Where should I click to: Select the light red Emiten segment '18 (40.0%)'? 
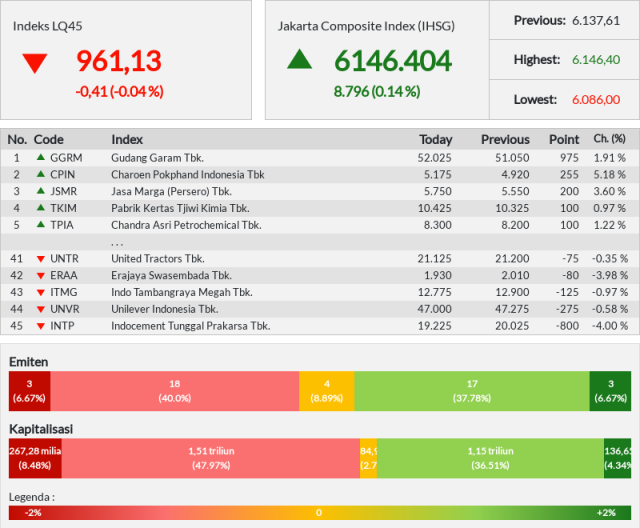[x=175, y=391]
